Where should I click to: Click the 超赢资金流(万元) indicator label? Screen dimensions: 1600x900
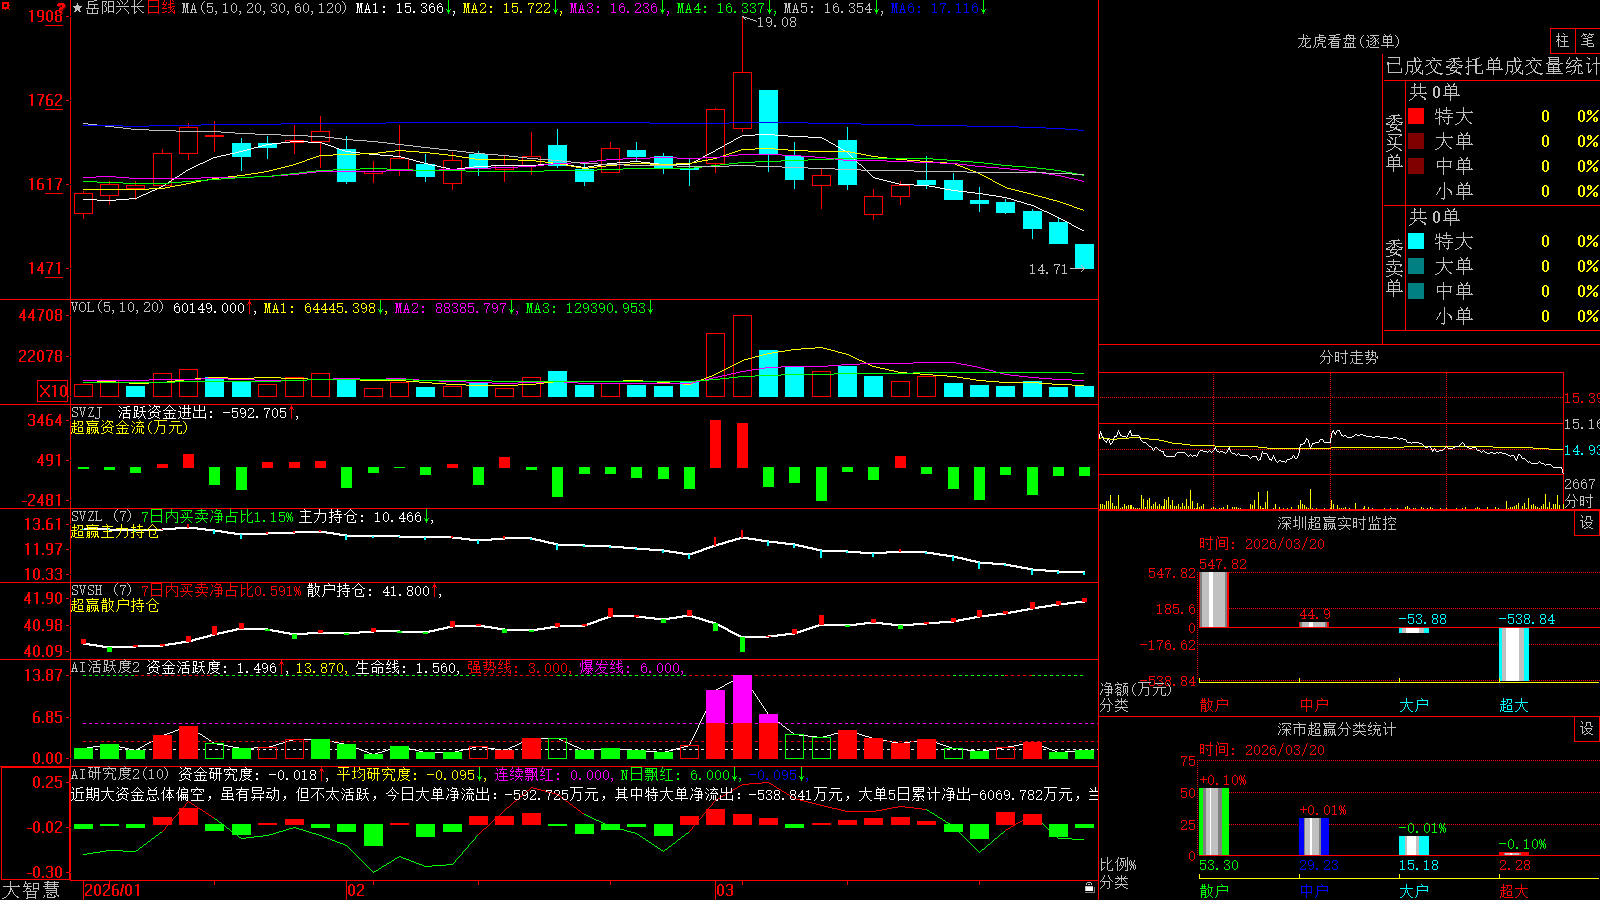click(x=129, y=428)
